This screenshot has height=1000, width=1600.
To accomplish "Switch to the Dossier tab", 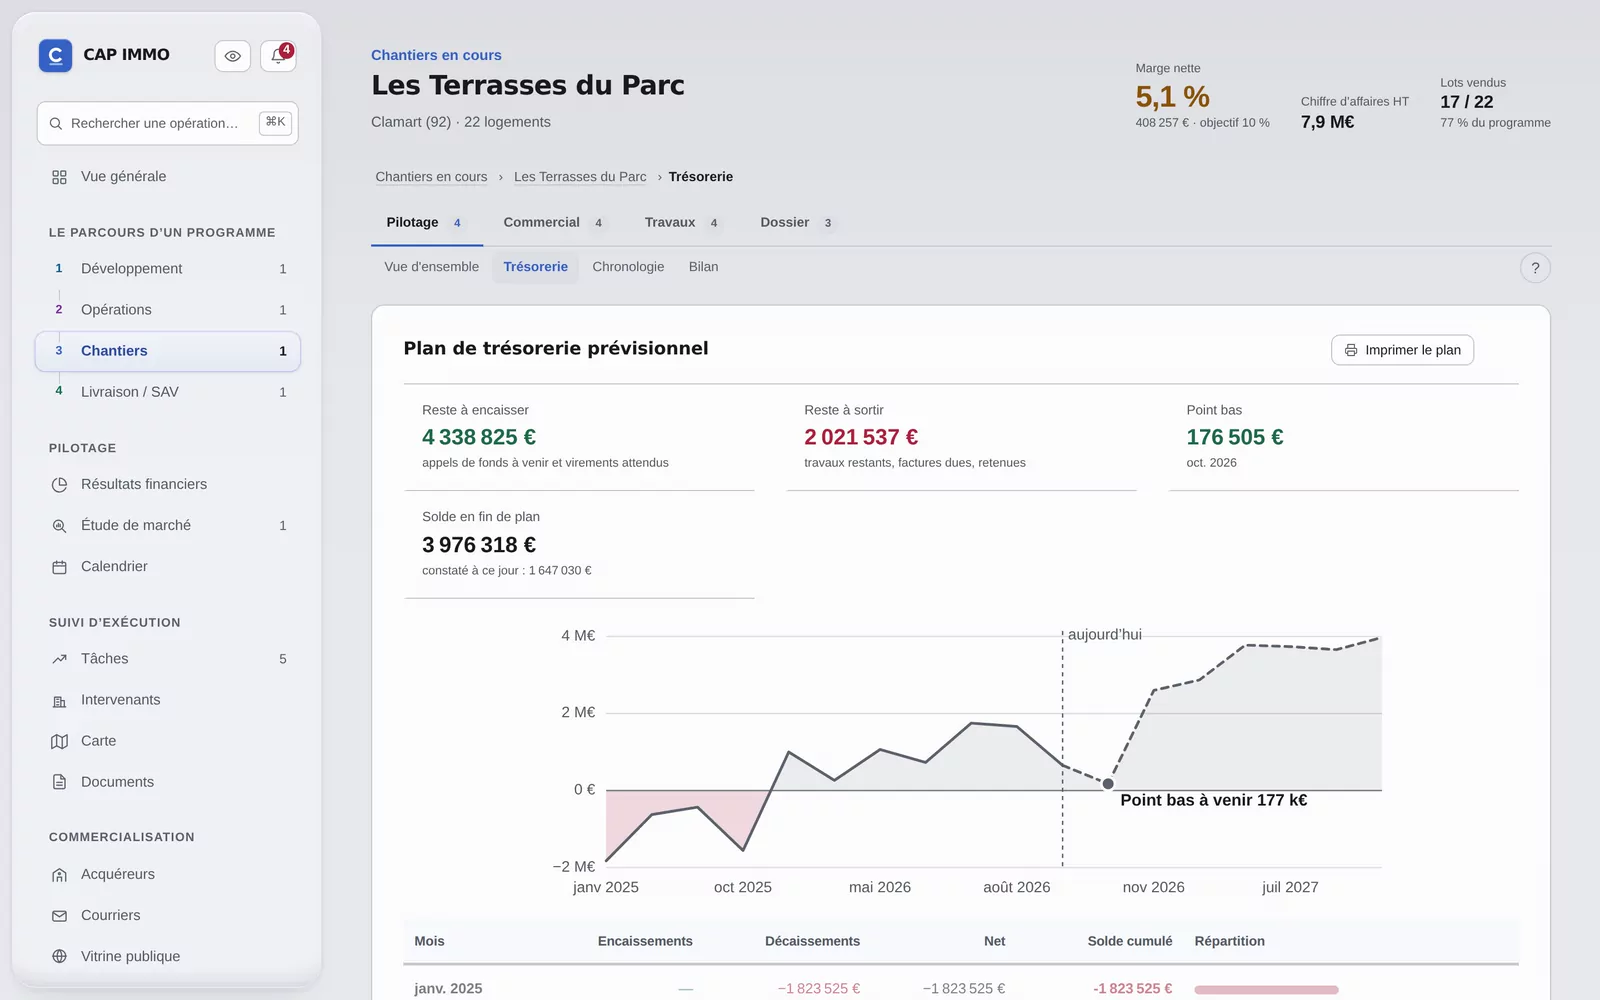I will coord(797,223).
